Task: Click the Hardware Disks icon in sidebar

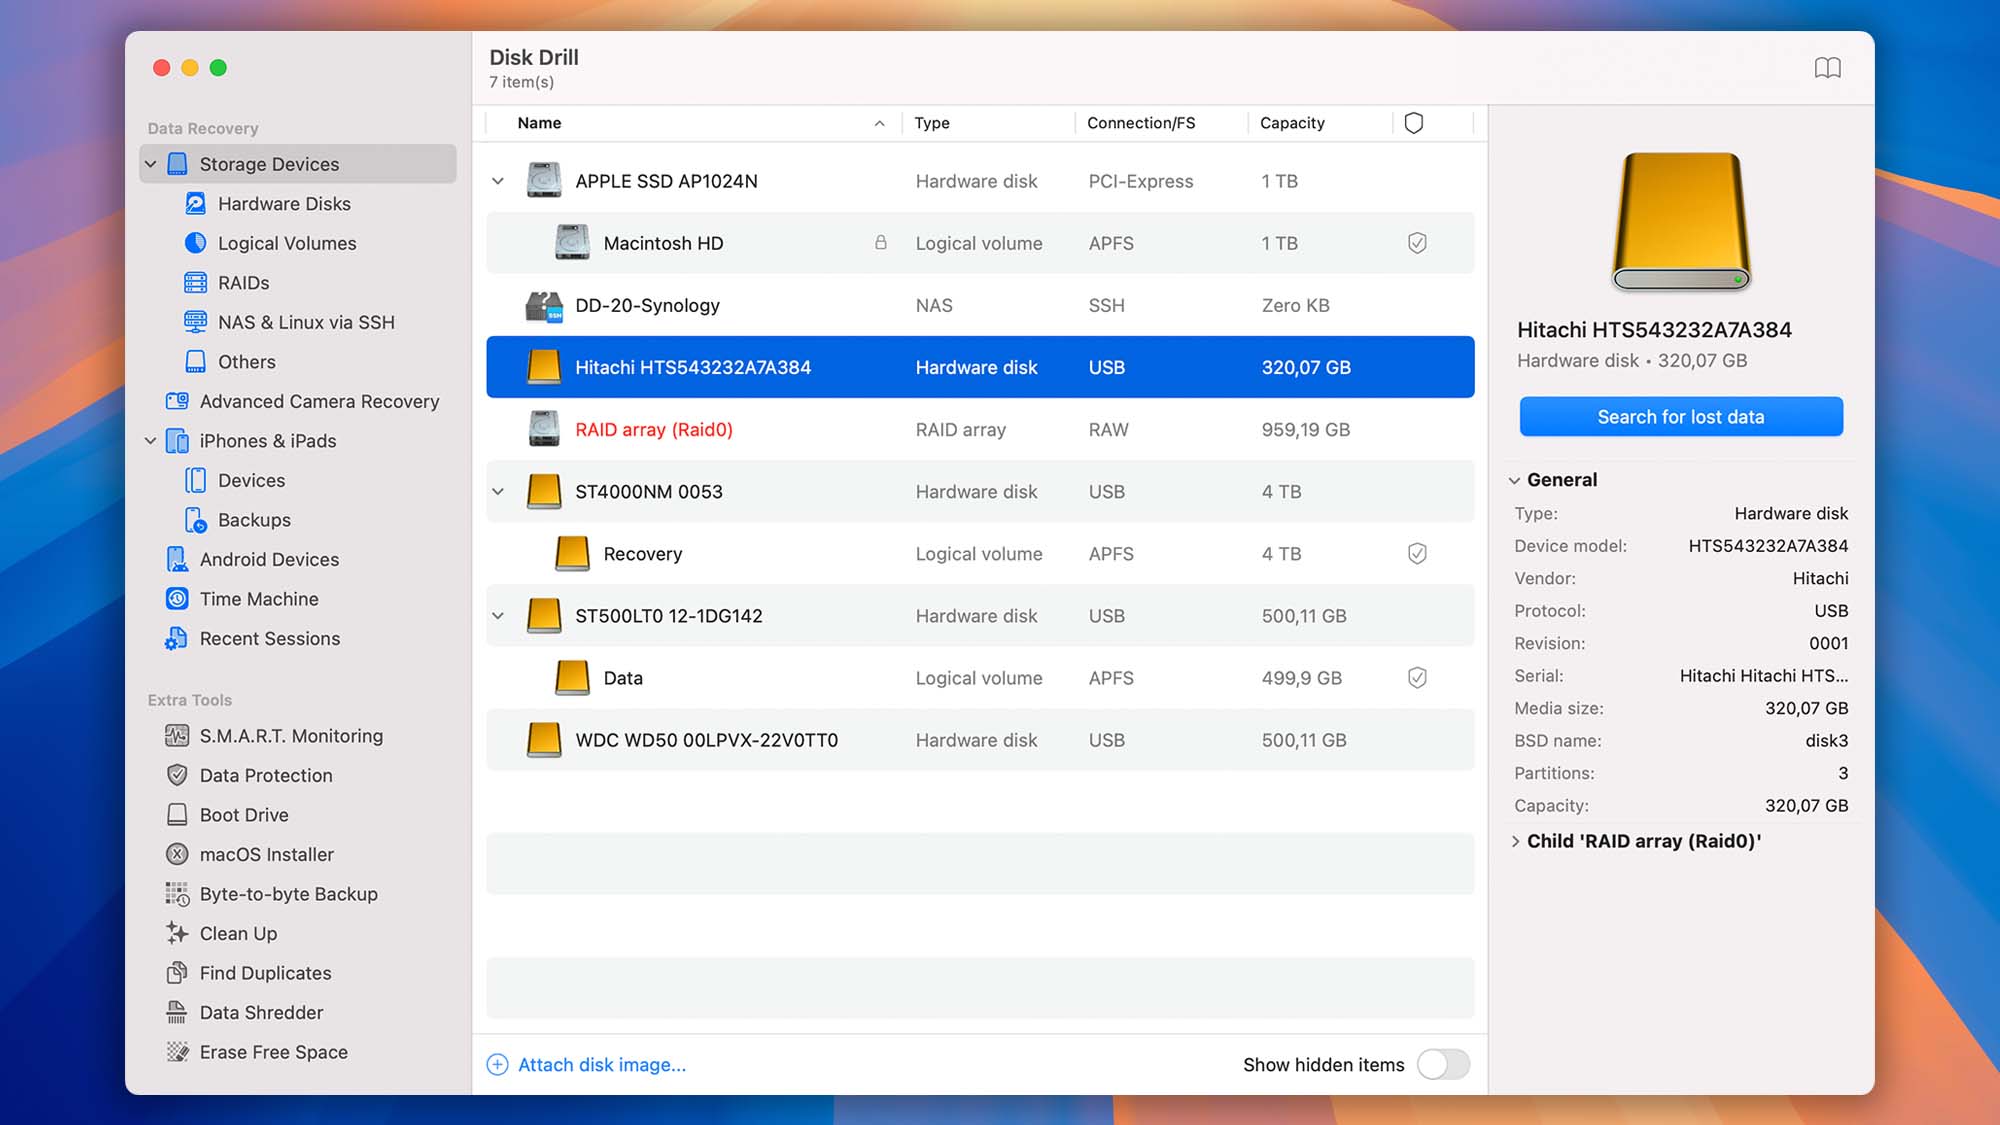Action: pos(196,204)
